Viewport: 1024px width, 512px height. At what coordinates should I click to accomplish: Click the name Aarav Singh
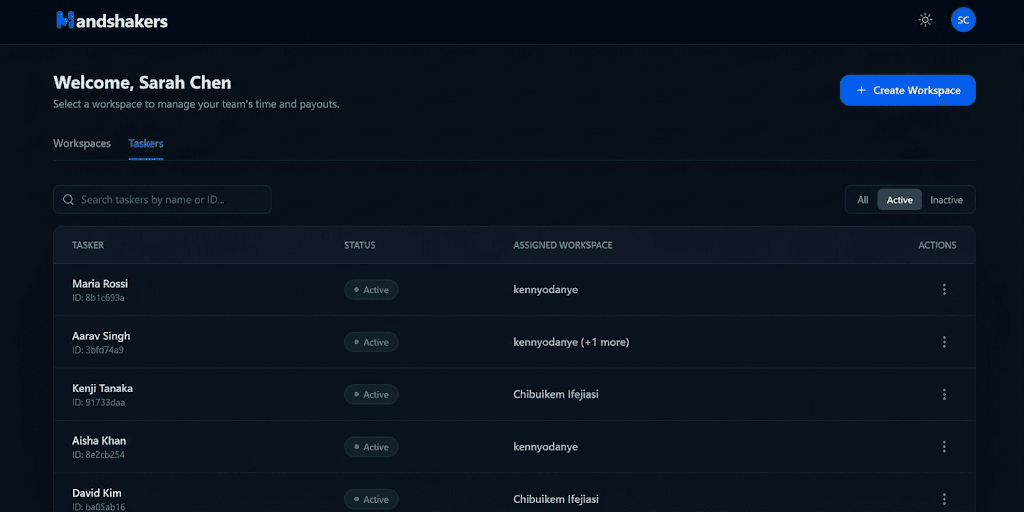(x=101, y=336)
